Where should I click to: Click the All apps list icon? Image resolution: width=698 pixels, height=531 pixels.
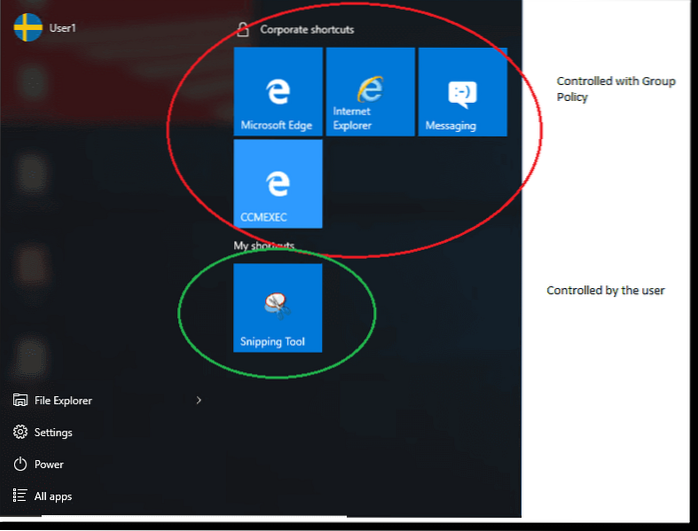pyautogui.click(x=20, y=496)
